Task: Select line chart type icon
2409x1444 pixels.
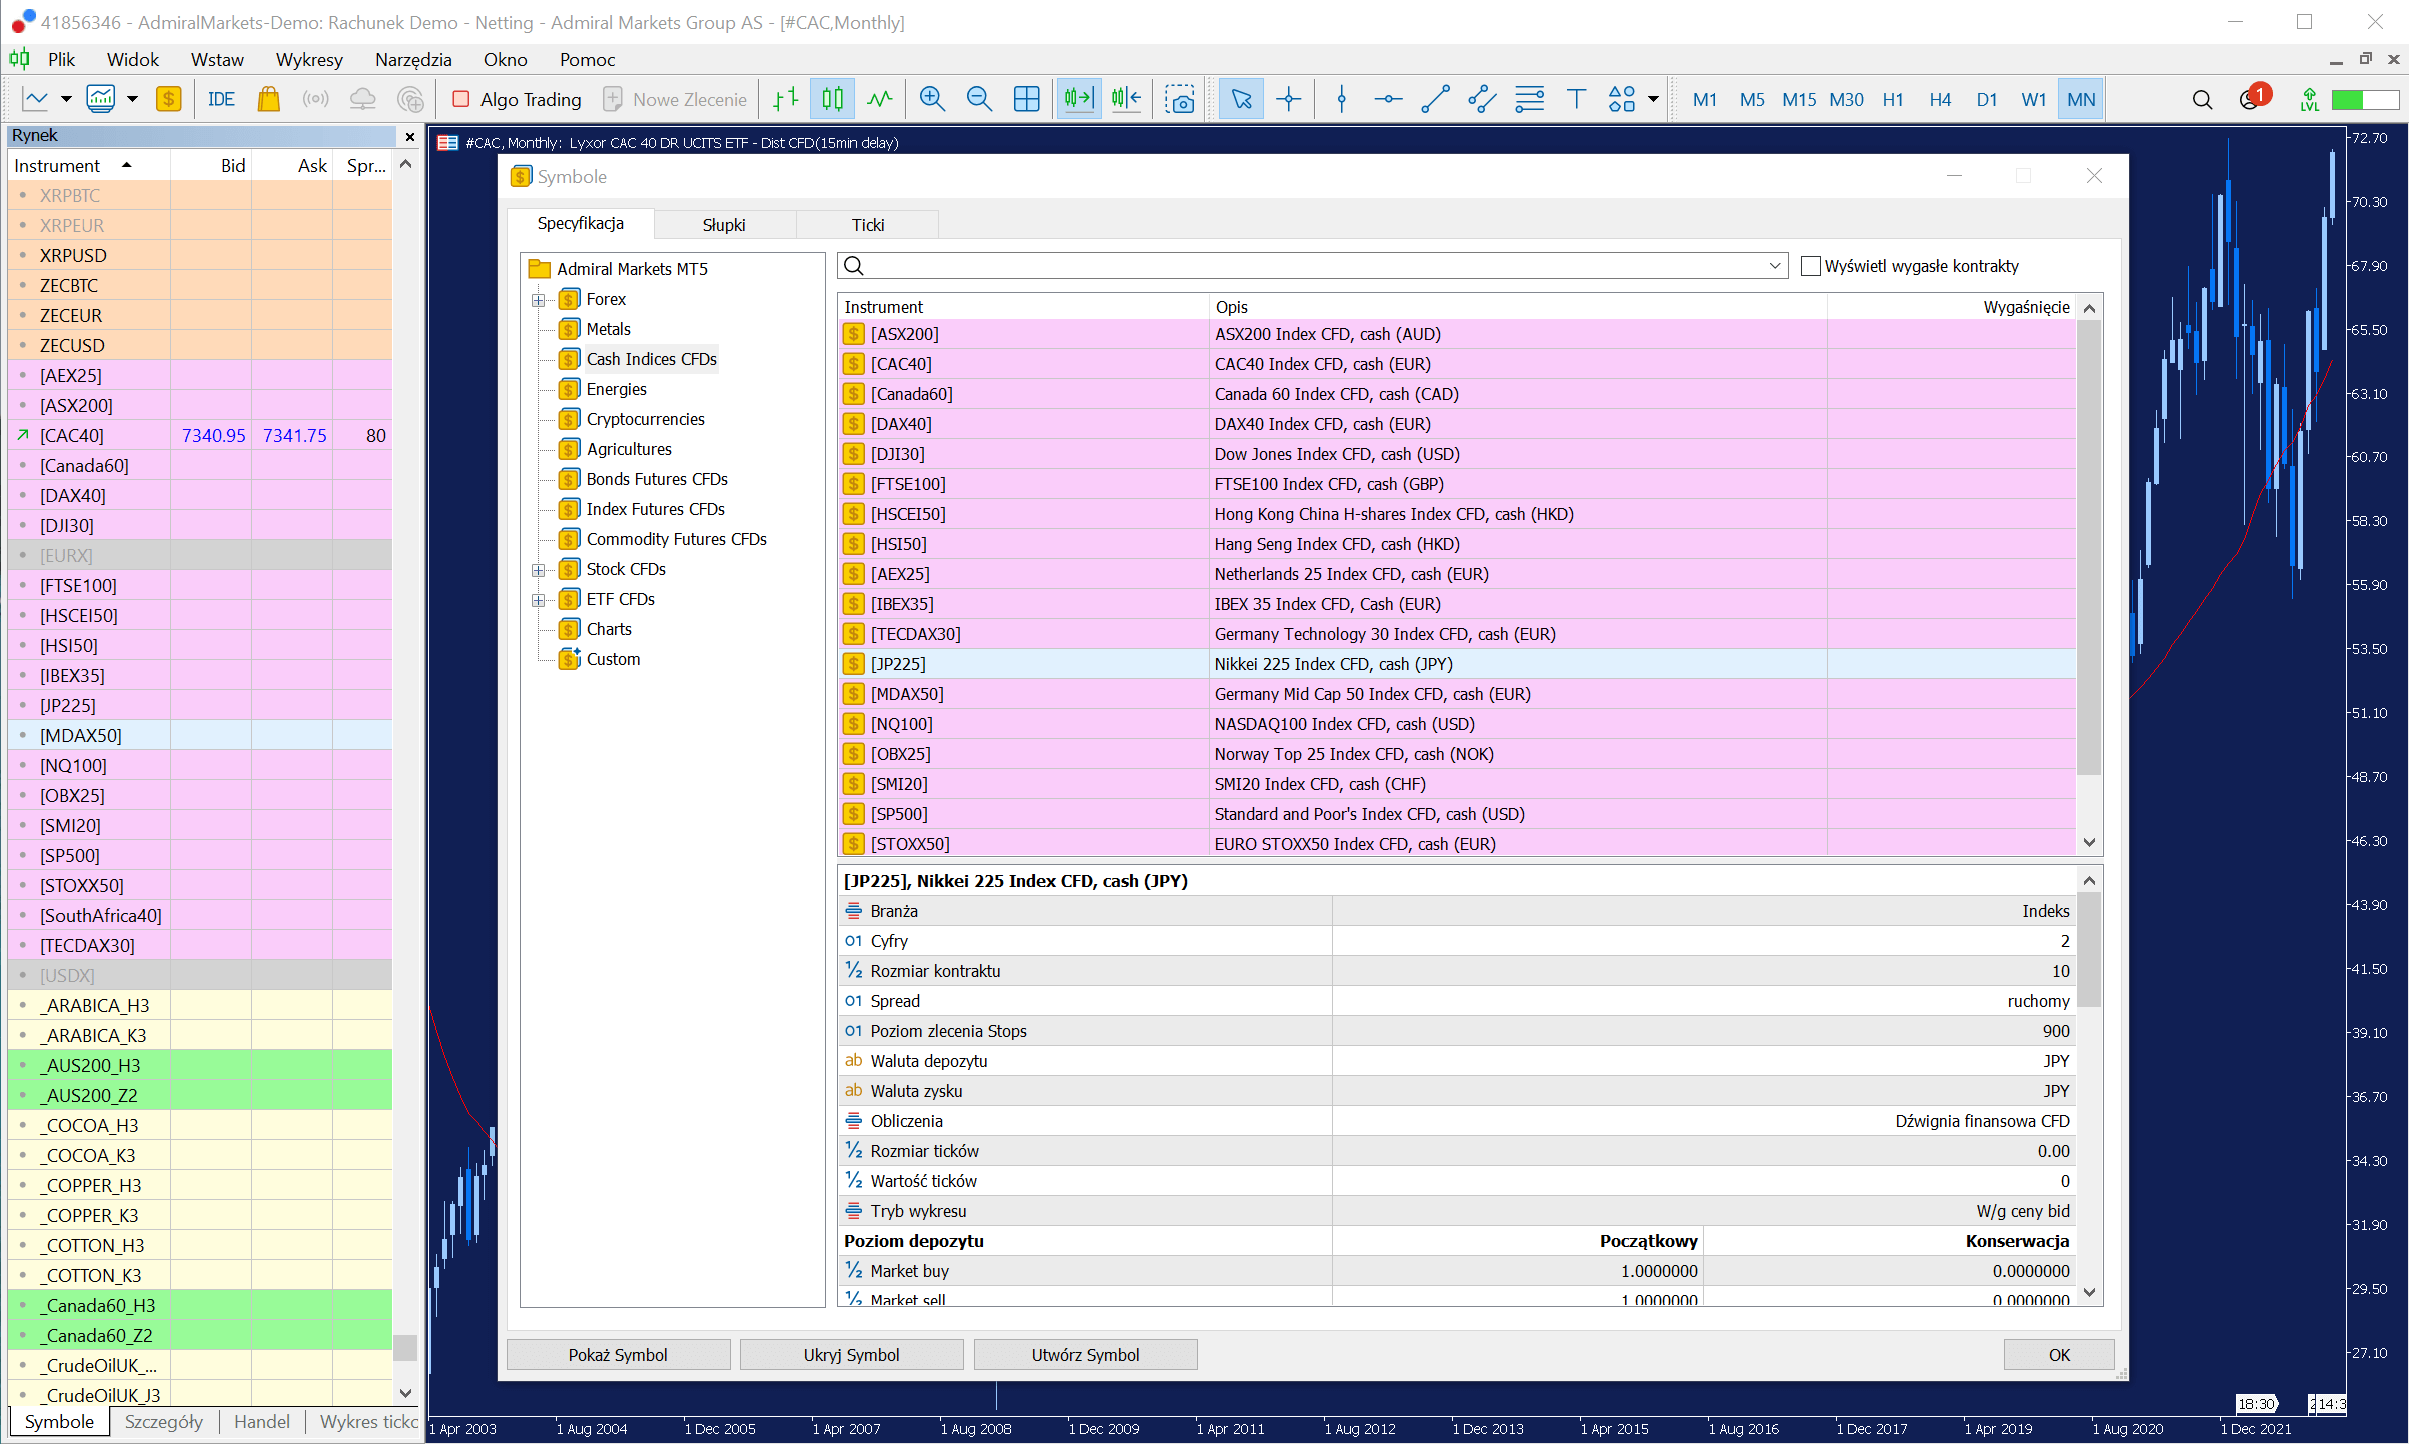Action: click(x=880, y=99)
